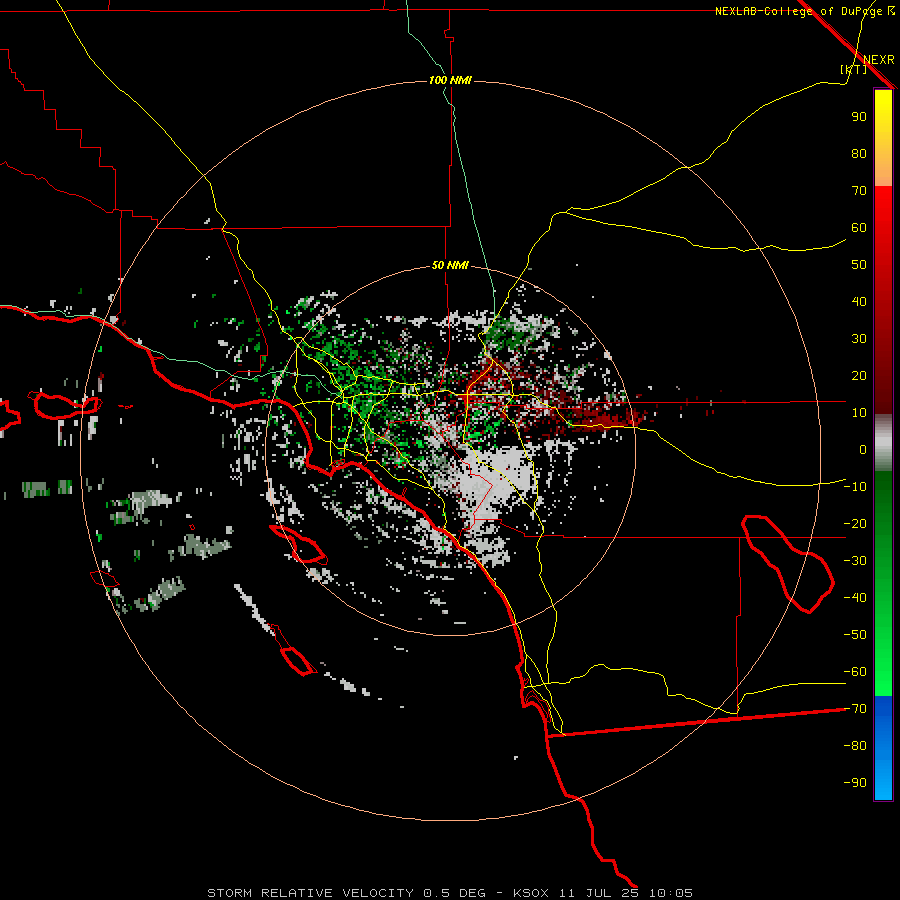Click the 80 tick label on the scale
The height and width of the screenshot is (900, 900).
pyautogui.click(x=859, y=153)
